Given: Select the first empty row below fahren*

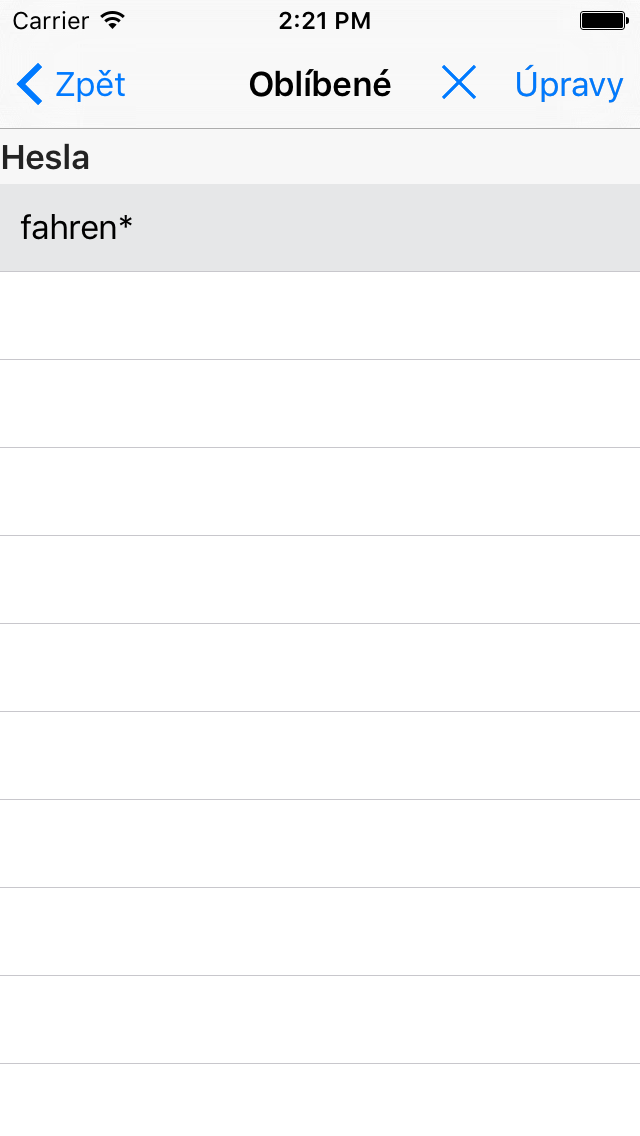Looking at the screenshot, I should [x=320, y=316].
